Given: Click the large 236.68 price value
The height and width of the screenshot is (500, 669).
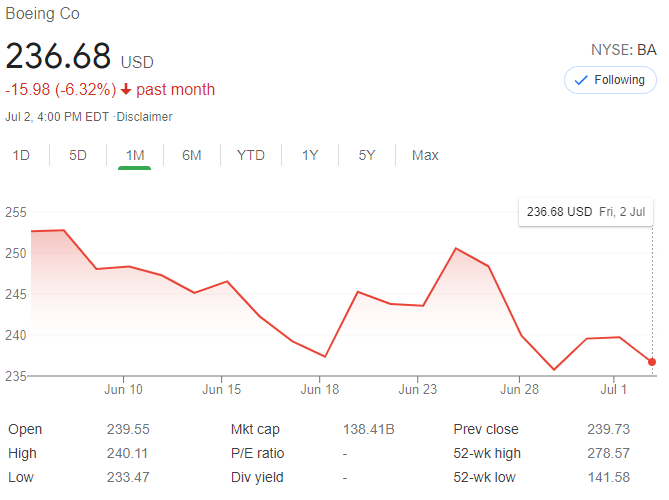Looking at the screenshot, I should tap(58, 56).
